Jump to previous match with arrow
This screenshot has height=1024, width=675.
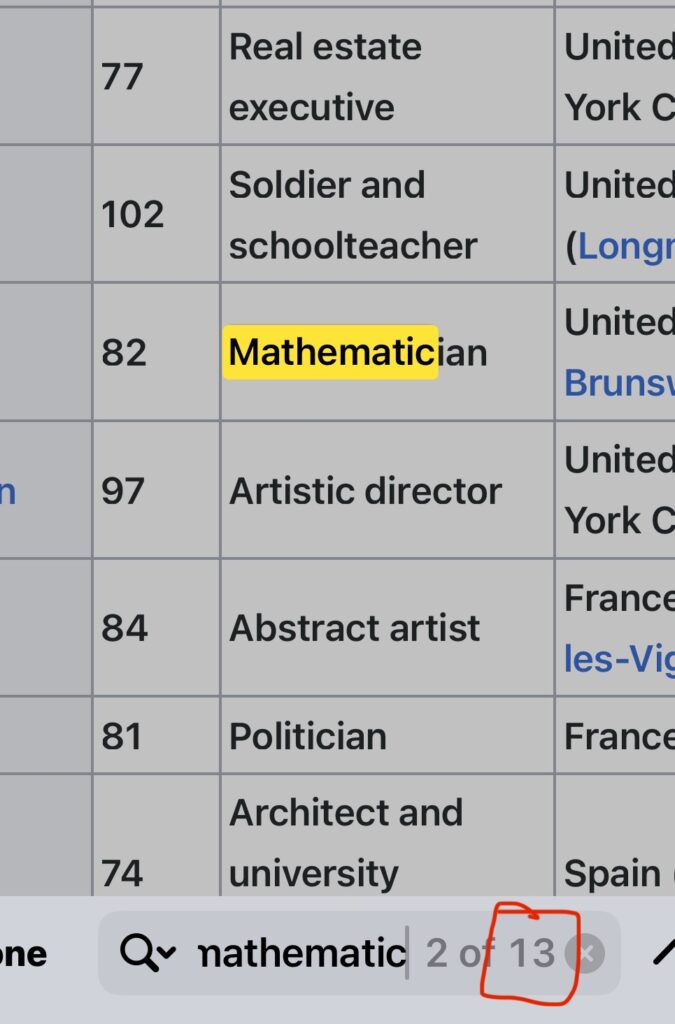coord(664,953)
